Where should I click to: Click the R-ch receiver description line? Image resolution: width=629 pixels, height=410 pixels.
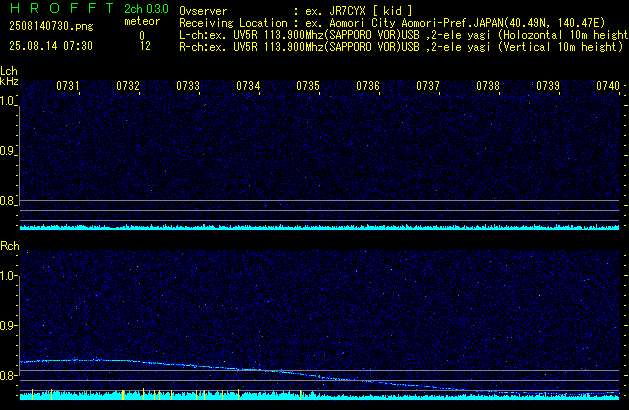coord(401,47)
